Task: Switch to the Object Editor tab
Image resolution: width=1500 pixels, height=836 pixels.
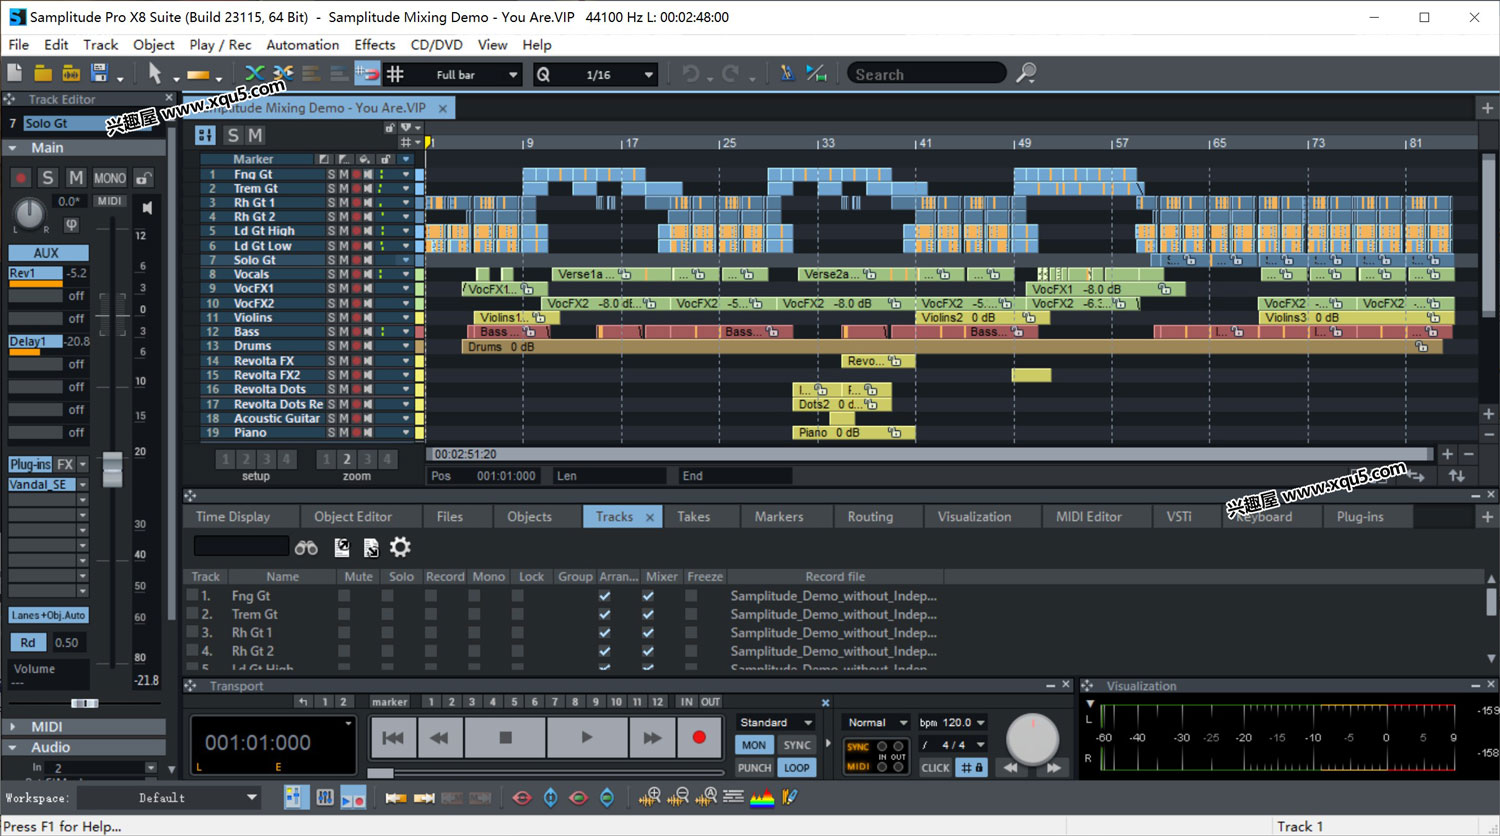Action: click(353, 517)
